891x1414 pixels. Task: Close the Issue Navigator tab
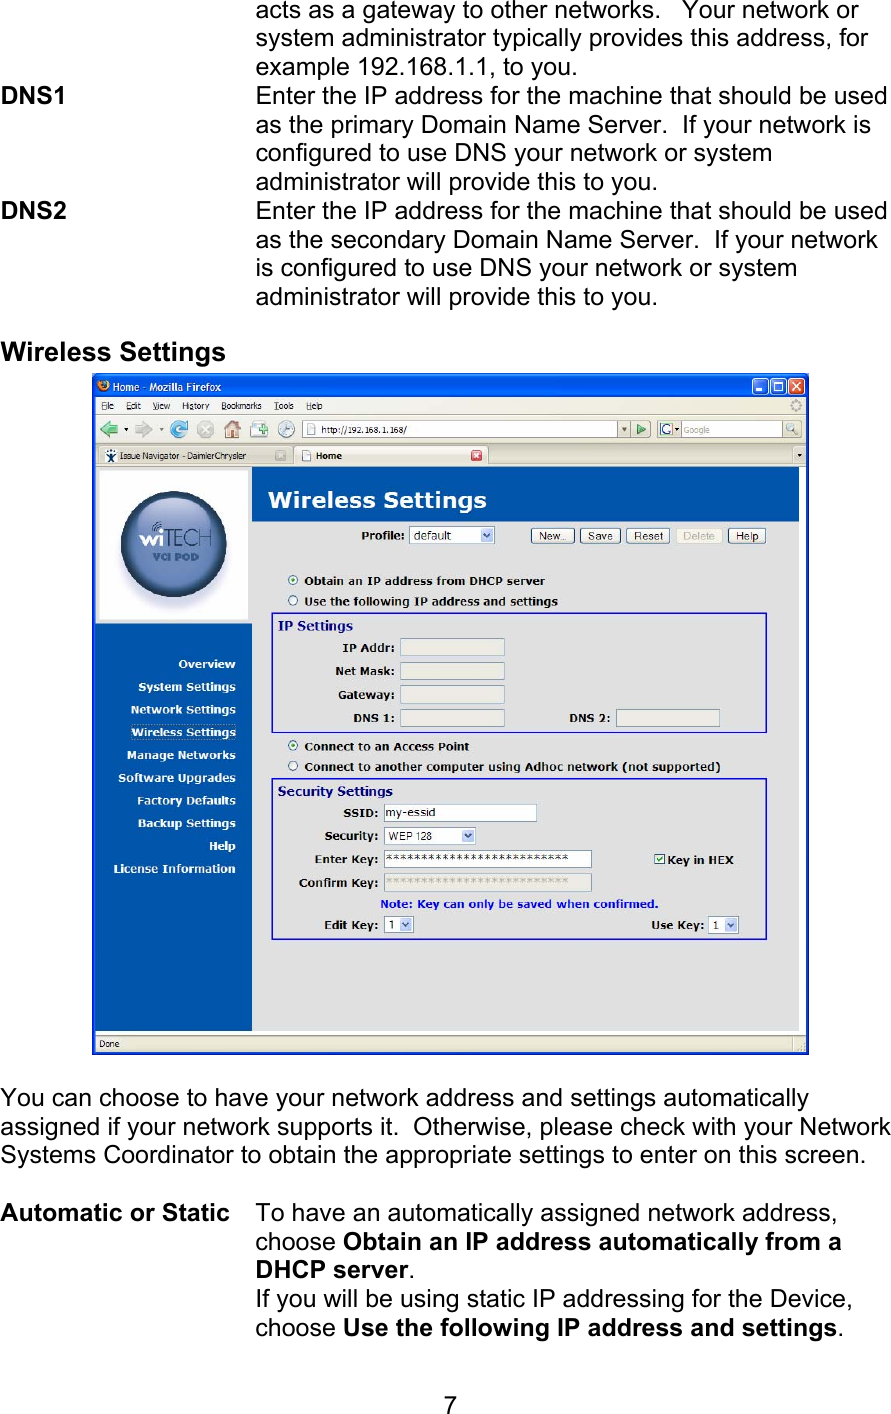[x=280, y=455]
